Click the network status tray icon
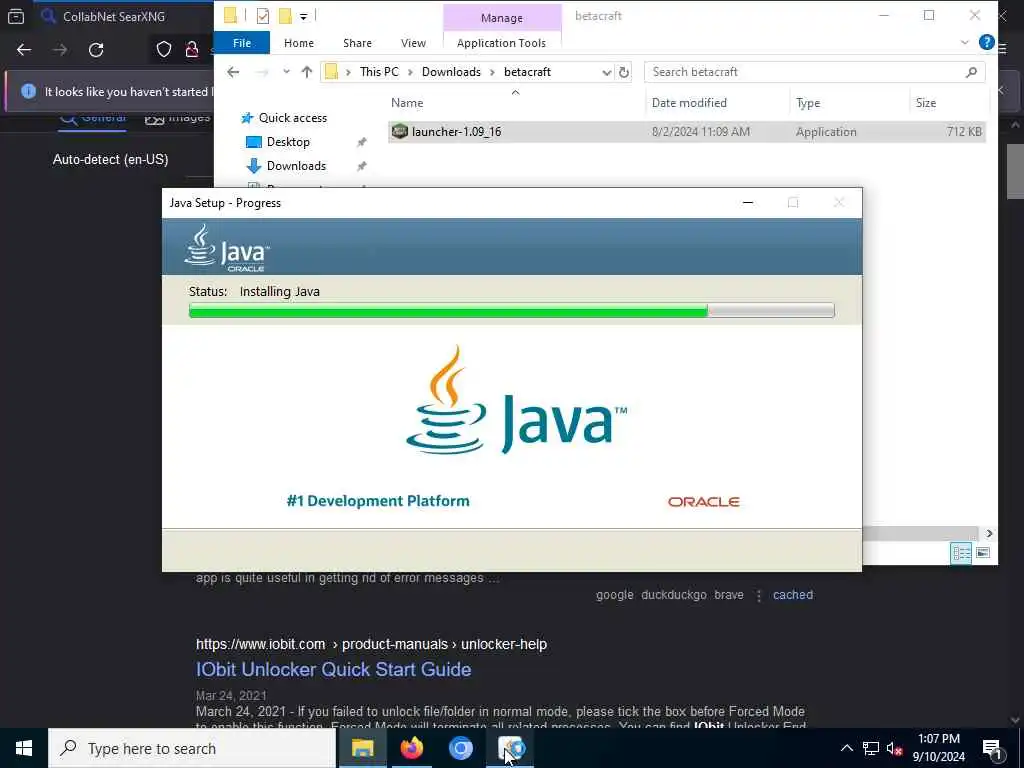Image resolution: width=1024 pixels, height=768 pixels. click(871, 748)
